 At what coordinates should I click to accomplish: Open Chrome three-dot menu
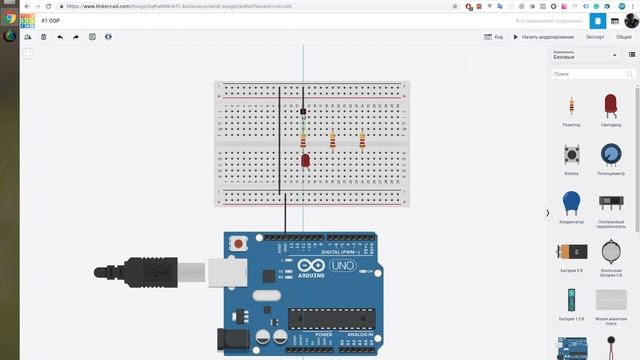coord(633,6)
